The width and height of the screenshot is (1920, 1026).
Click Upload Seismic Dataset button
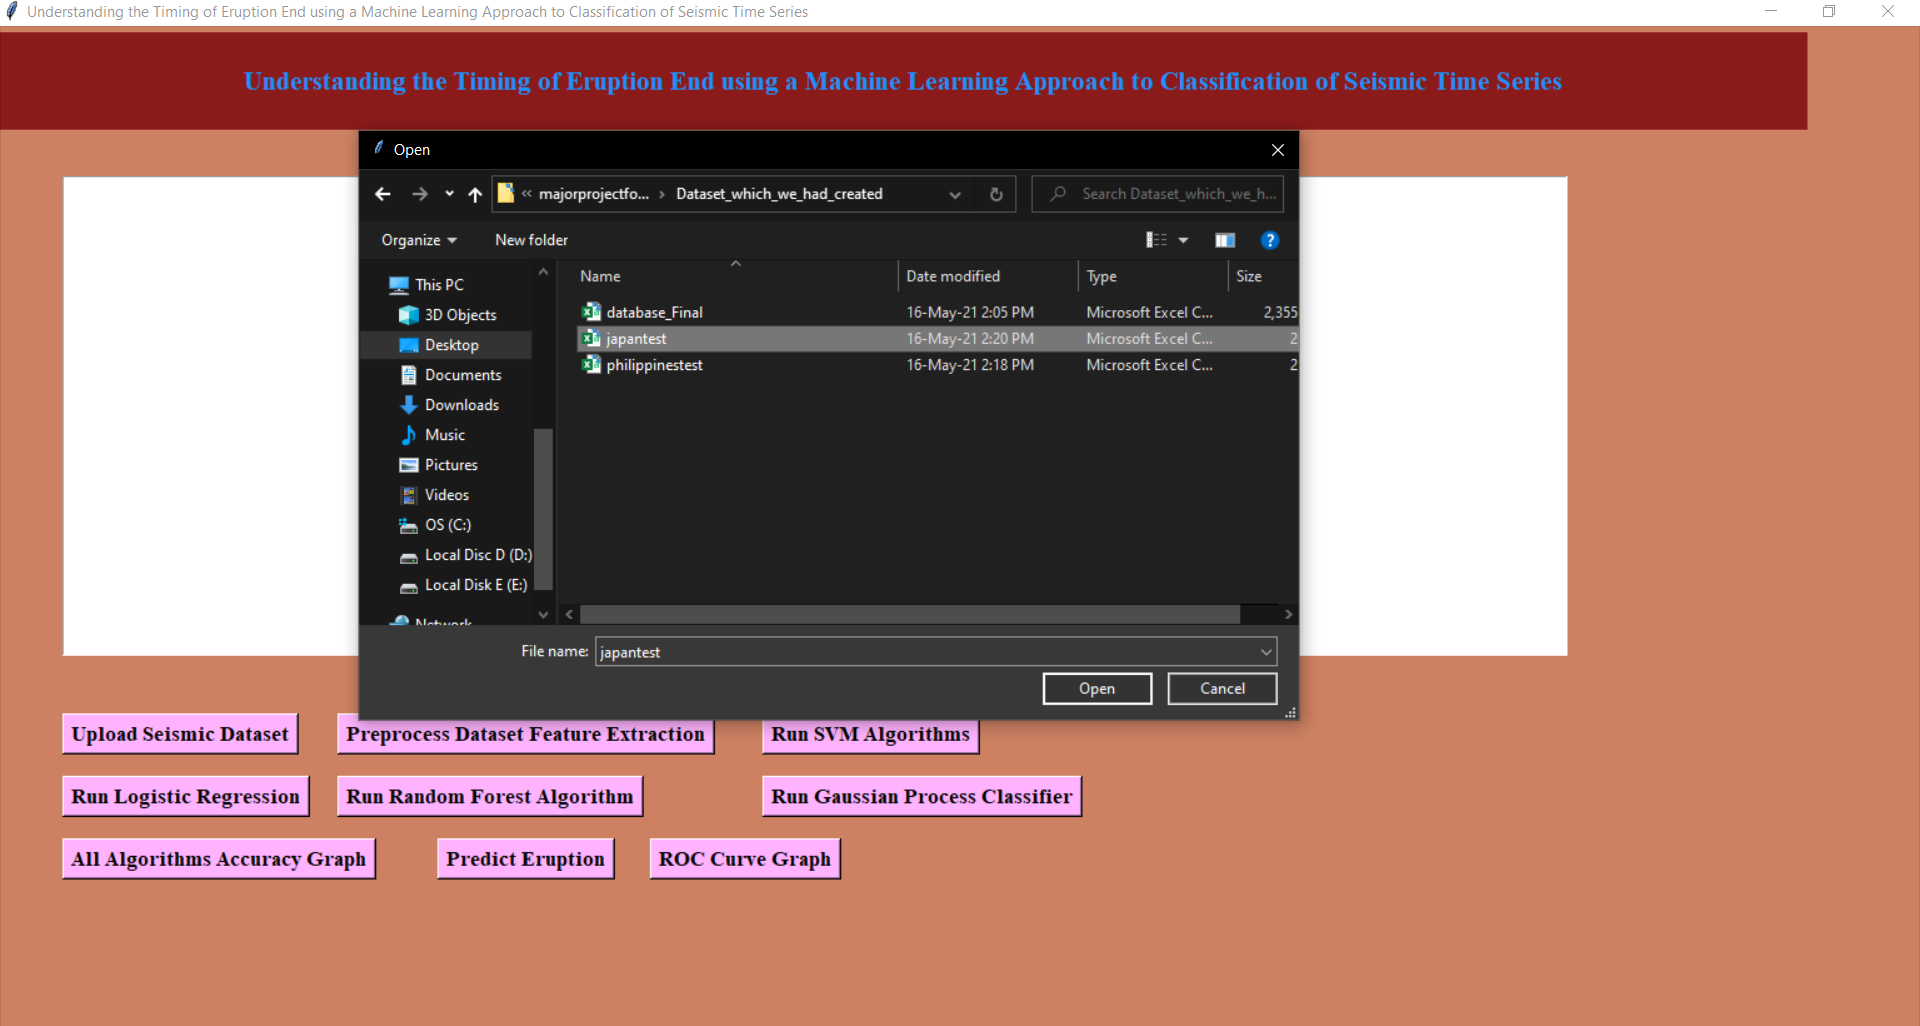coord(180,734)
